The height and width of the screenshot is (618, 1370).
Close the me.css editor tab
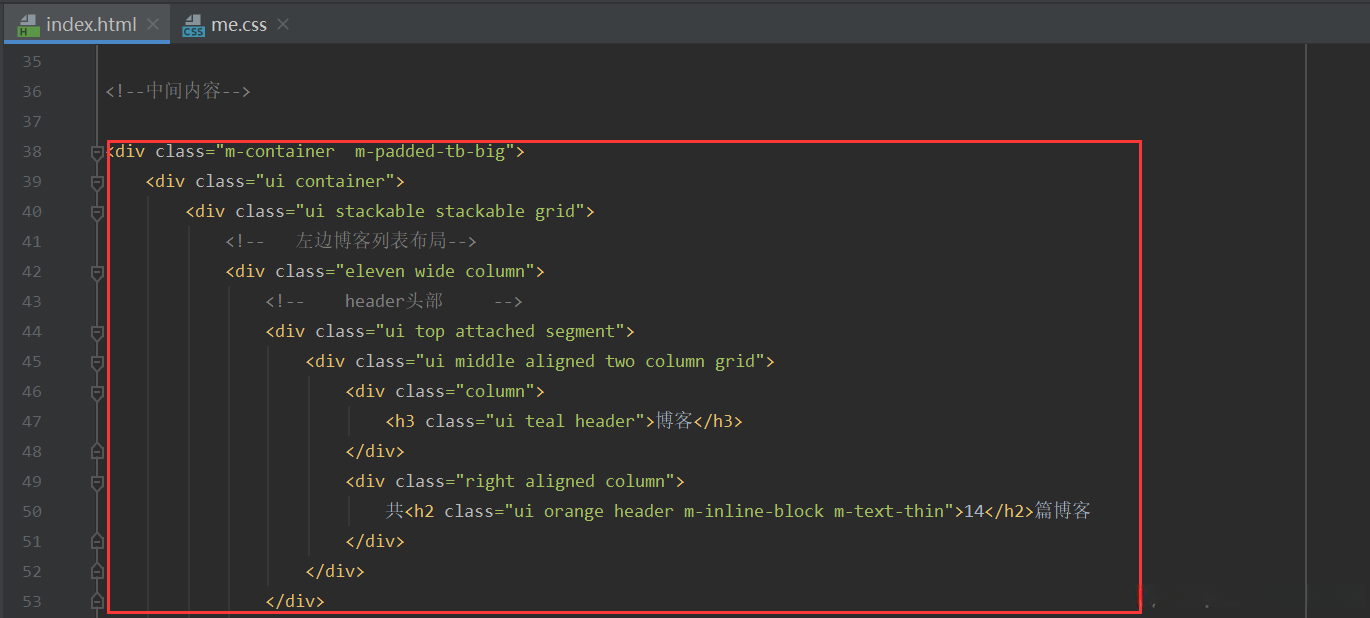(283, 24)
